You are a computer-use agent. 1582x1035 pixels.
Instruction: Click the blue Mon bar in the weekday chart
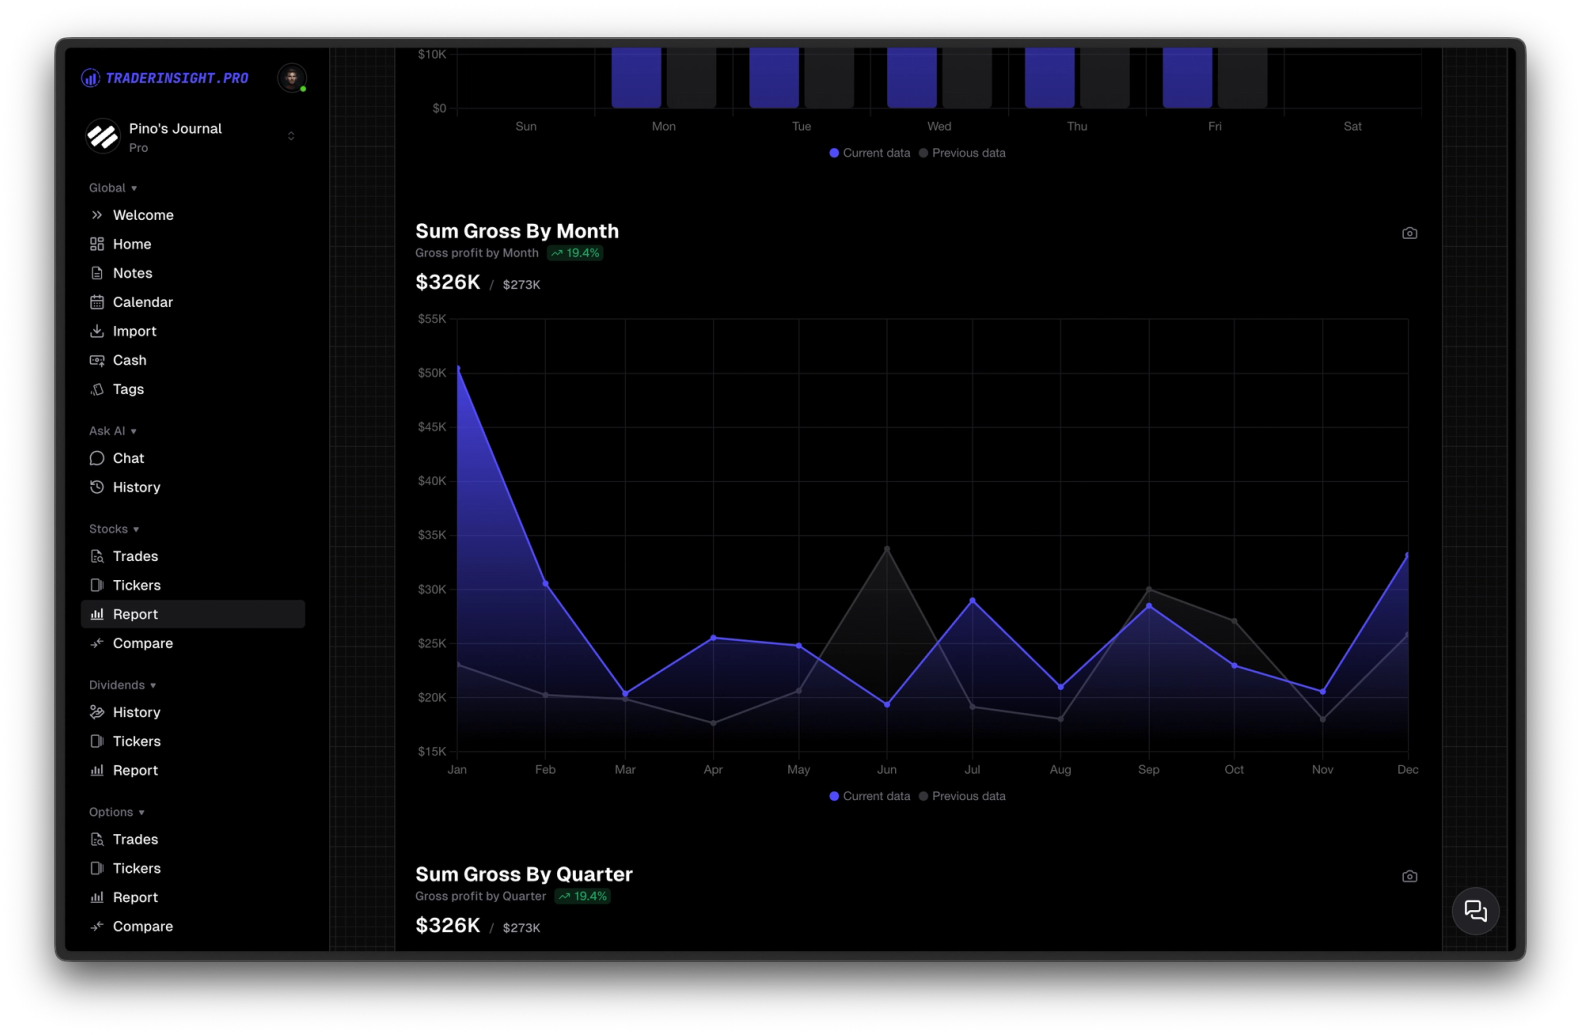pos(636,77)
